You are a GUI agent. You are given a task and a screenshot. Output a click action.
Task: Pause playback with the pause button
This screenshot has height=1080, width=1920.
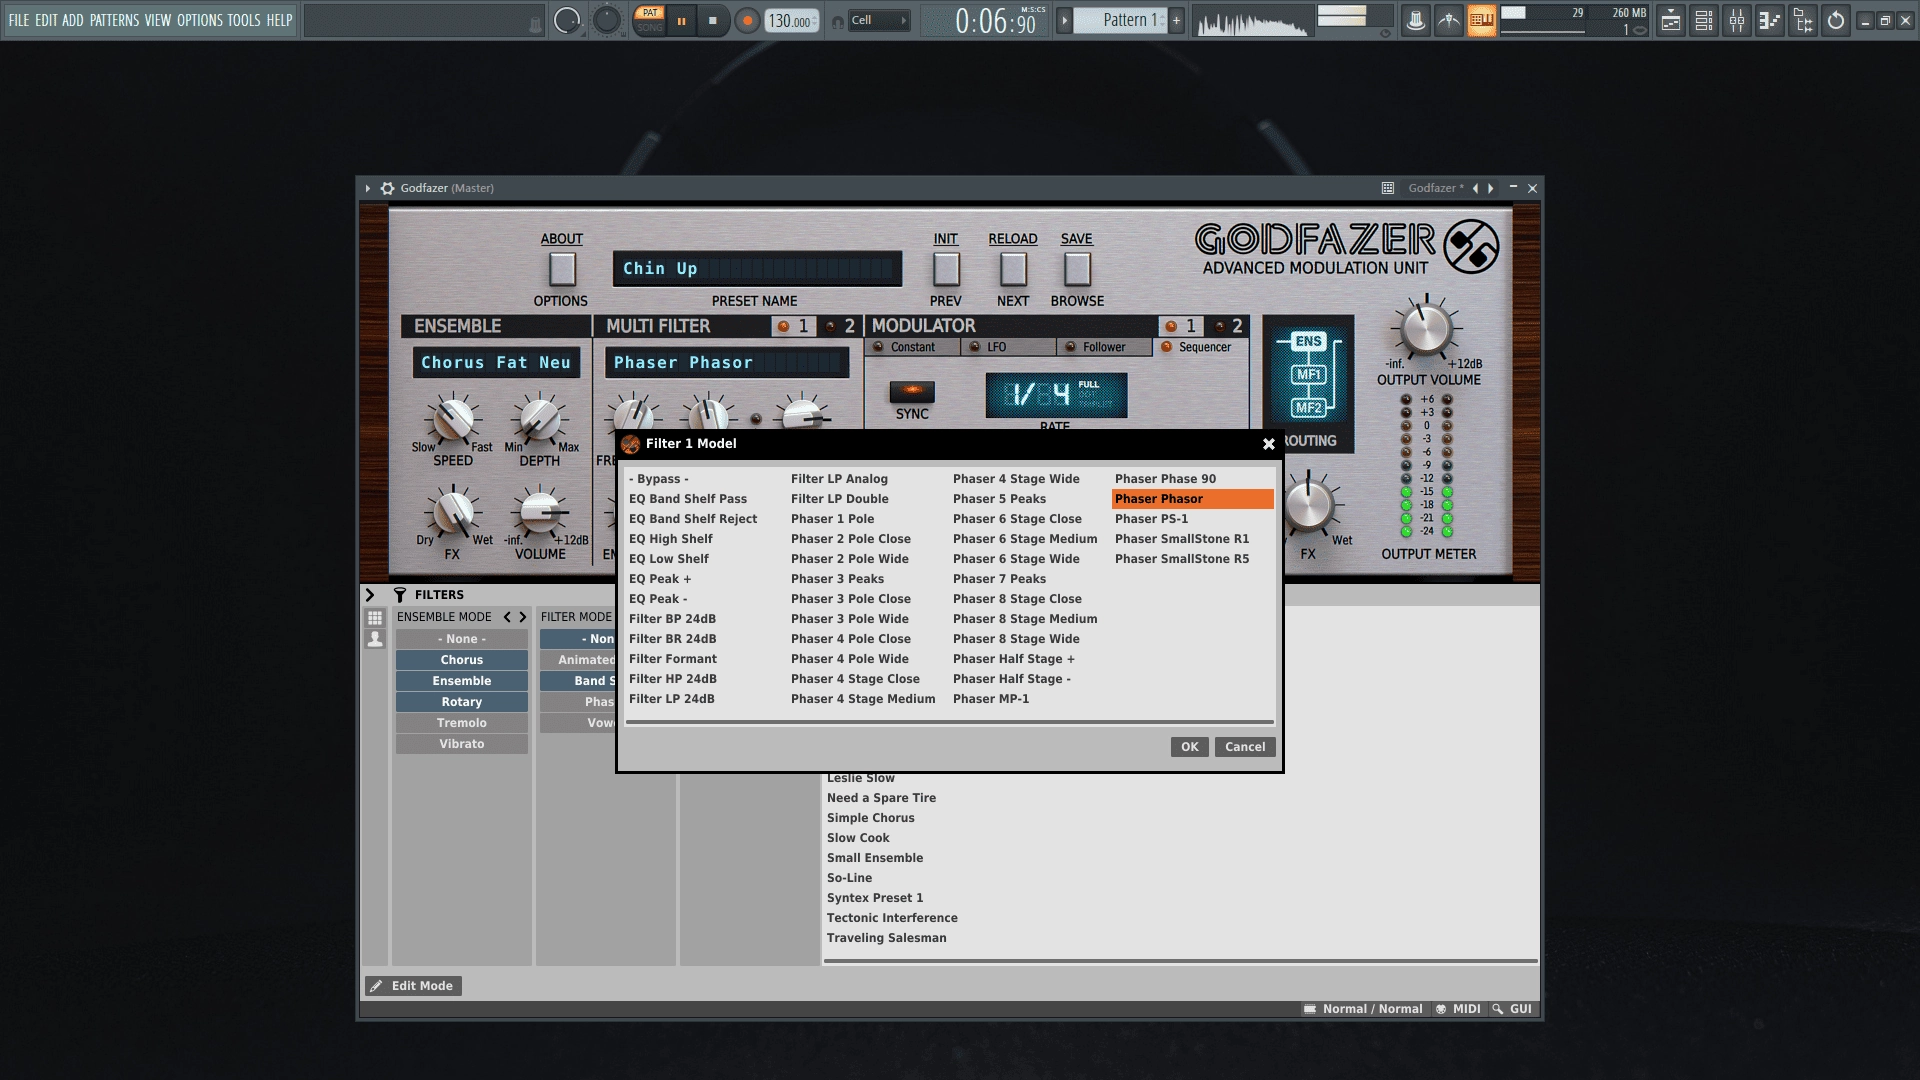click(682, 20)
